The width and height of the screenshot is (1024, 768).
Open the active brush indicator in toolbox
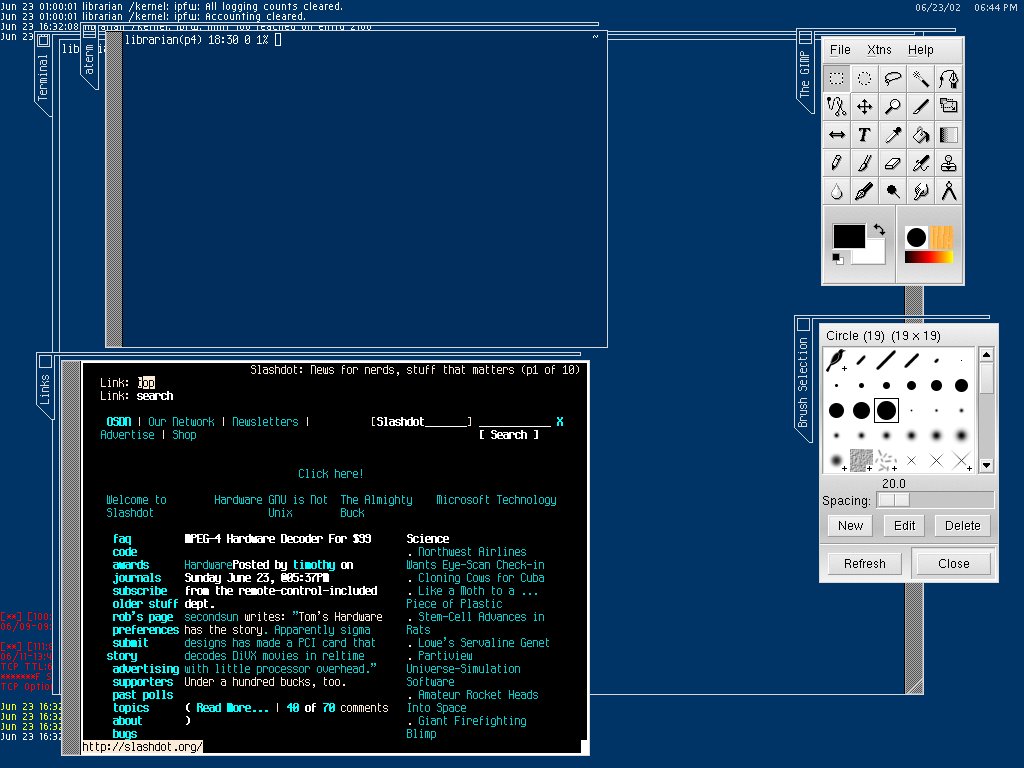tap(916, 238)
